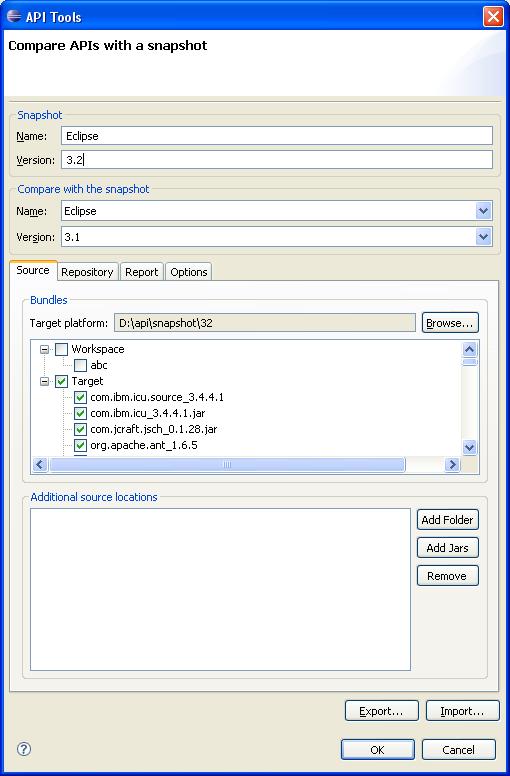Uncheck com.ibm.icu_3.4.4.1.jar checkbox
The width and height of the screenshot is (510, 776).
click(80, 413)
